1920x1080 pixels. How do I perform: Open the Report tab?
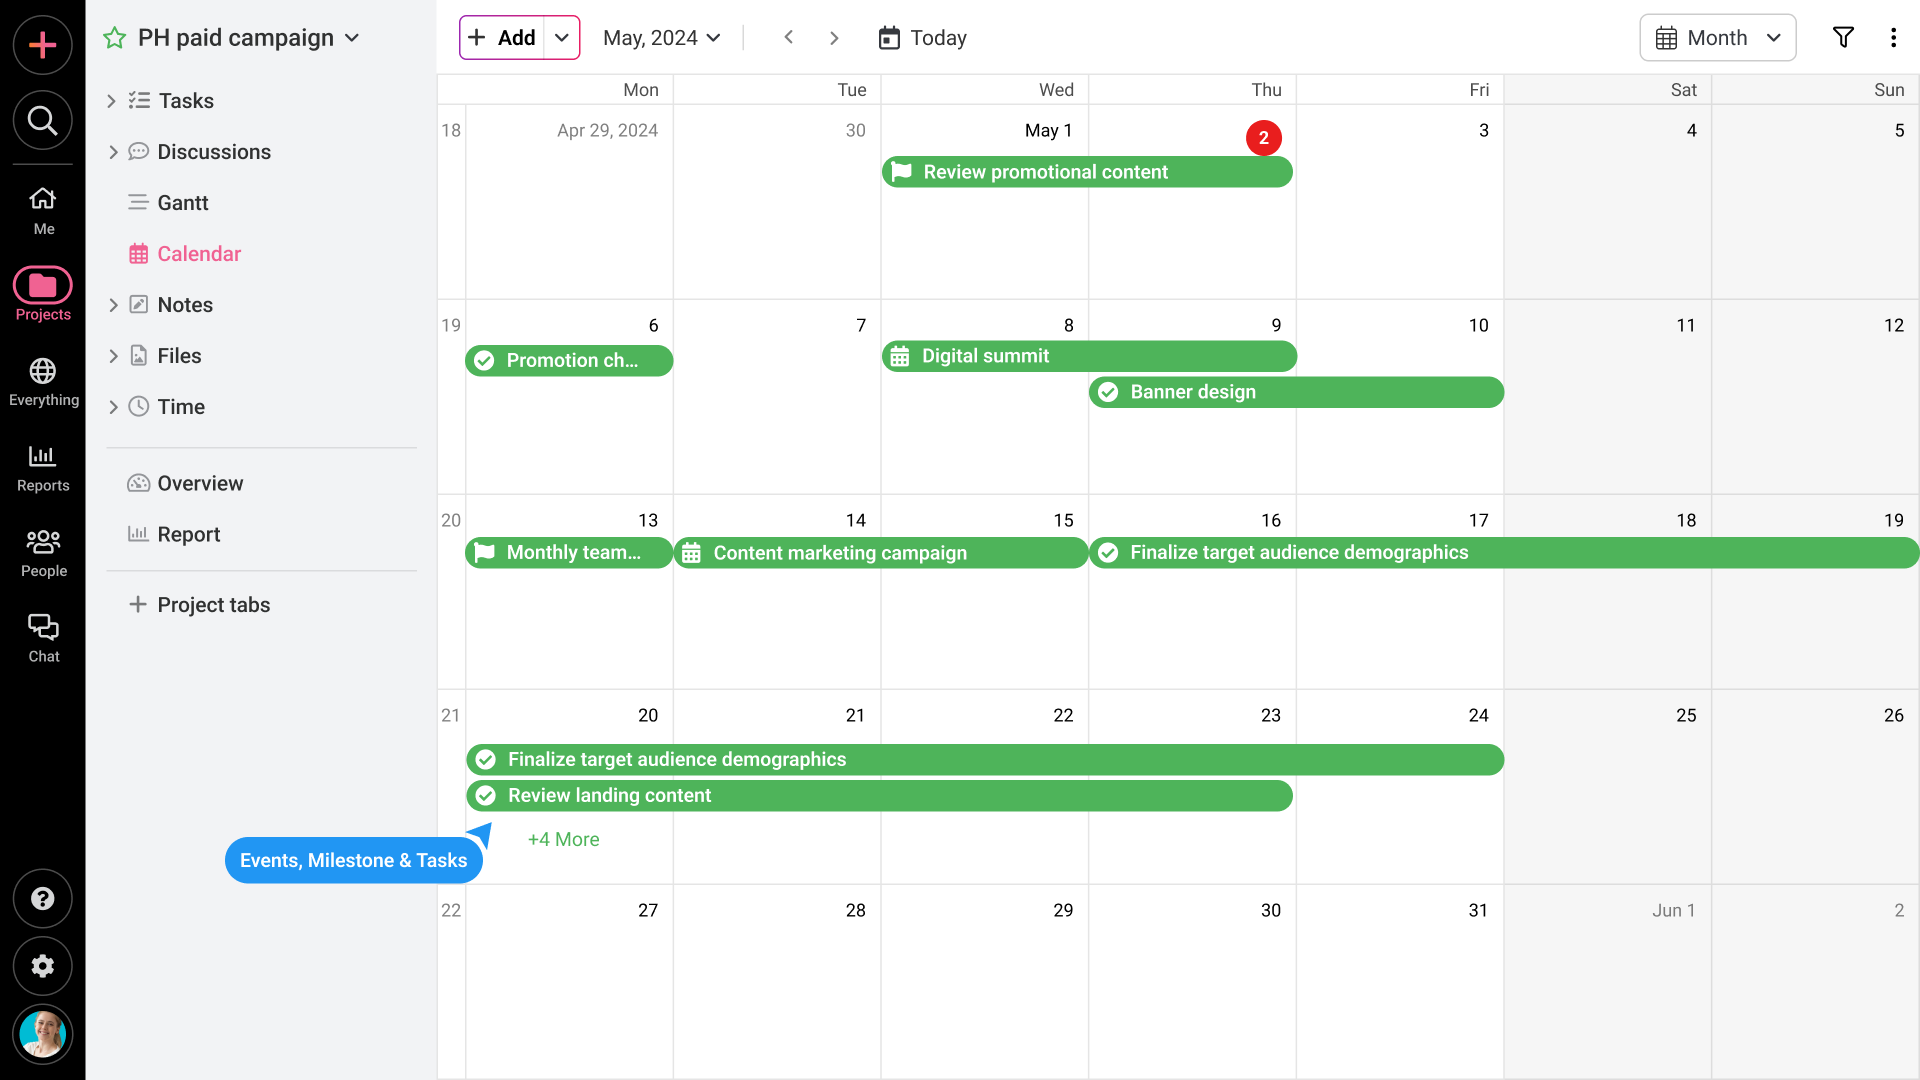174,535
